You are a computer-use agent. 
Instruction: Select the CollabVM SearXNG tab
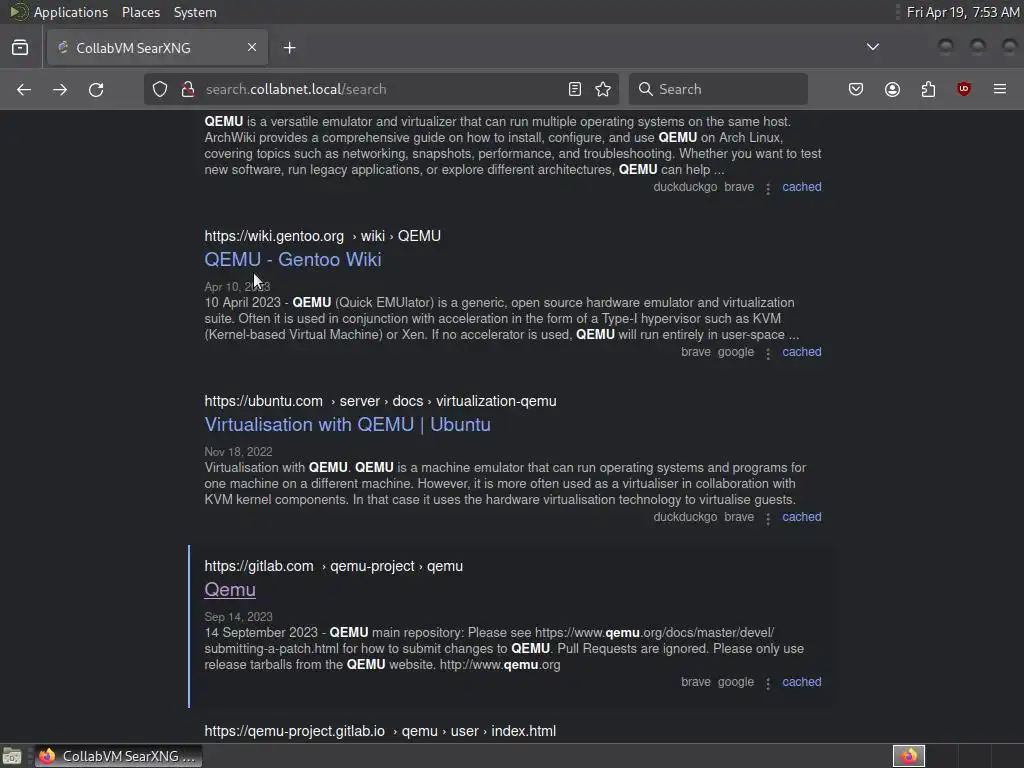click(x=157, y=48)
